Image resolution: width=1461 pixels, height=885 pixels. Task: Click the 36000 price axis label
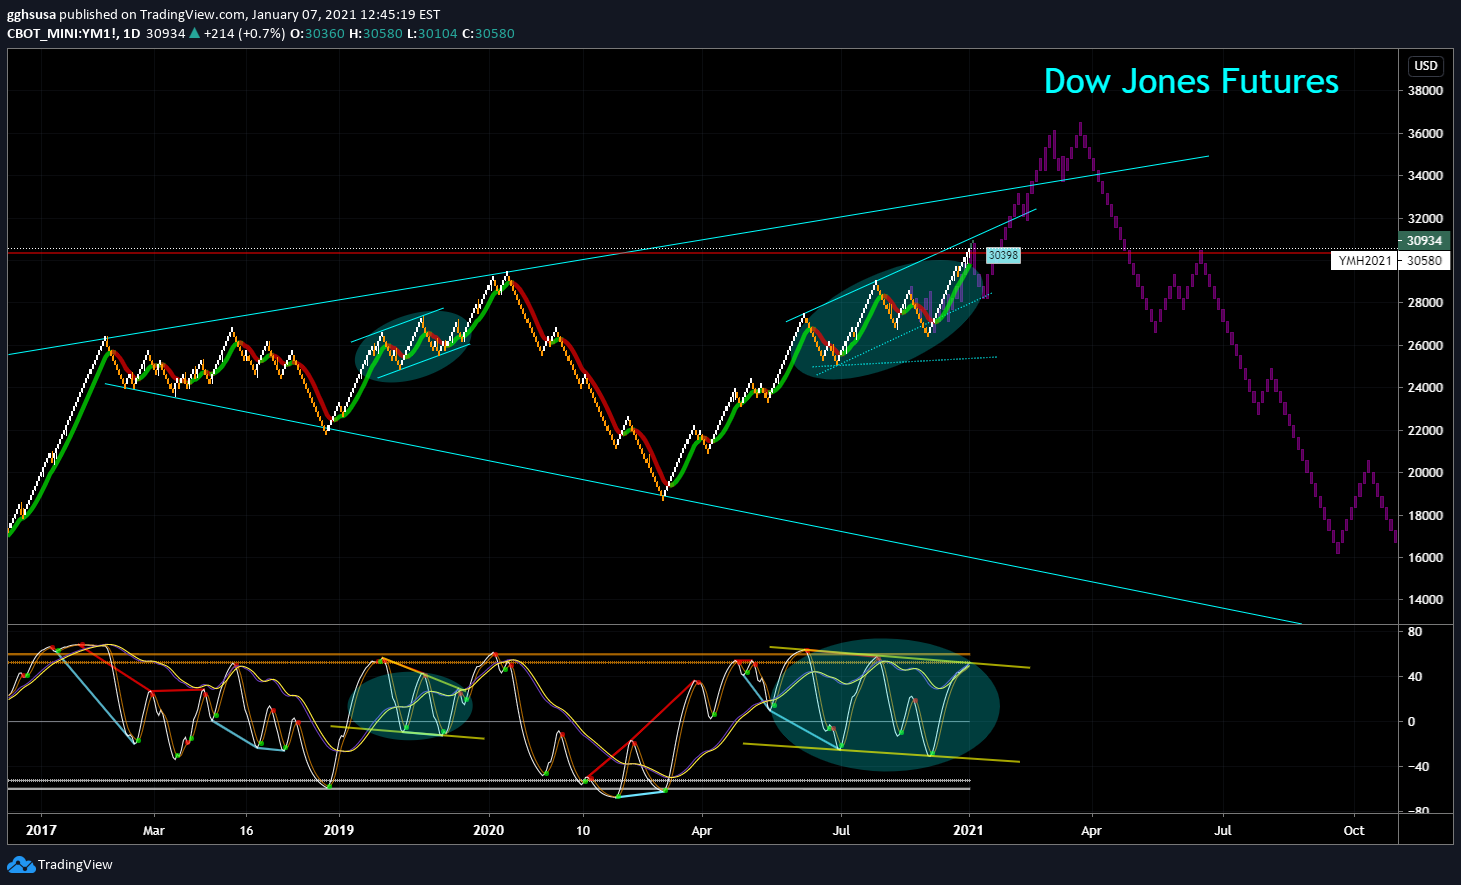tap(1425, 134)
